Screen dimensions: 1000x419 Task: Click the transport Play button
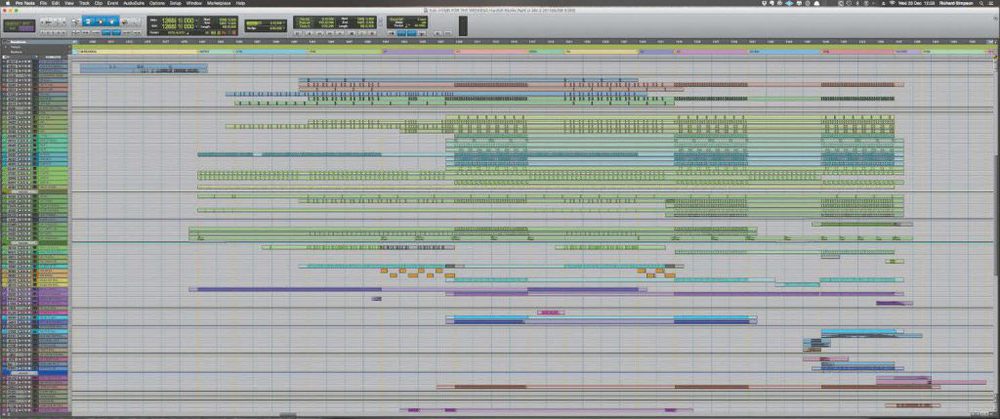coord(362,33)
